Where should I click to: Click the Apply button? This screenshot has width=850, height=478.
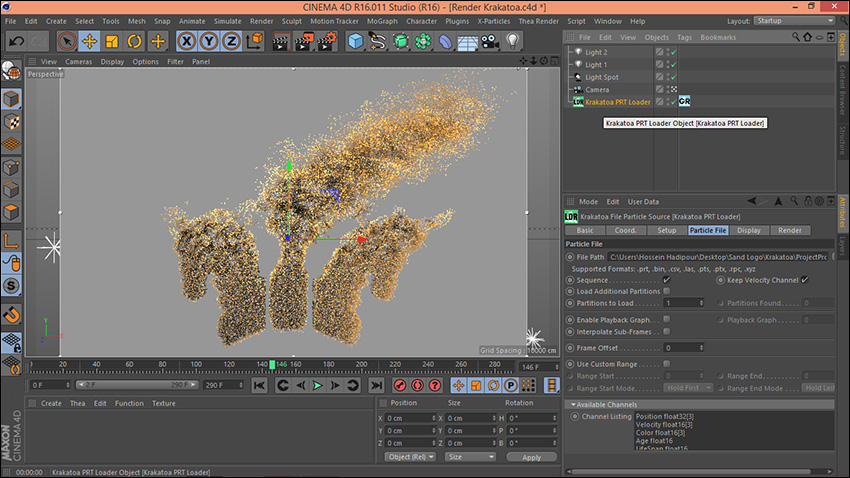[x=531, y=457]
